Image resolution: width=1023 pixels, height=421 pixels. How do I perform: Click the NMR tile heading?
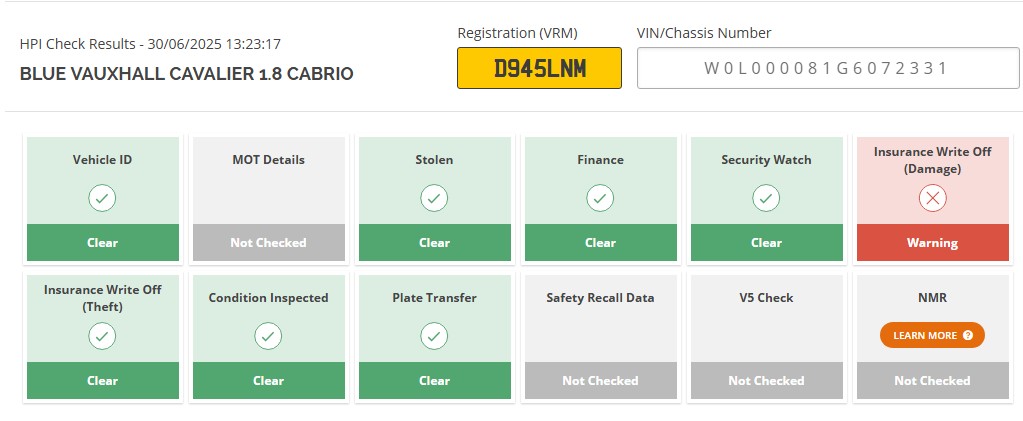point(932,298)
